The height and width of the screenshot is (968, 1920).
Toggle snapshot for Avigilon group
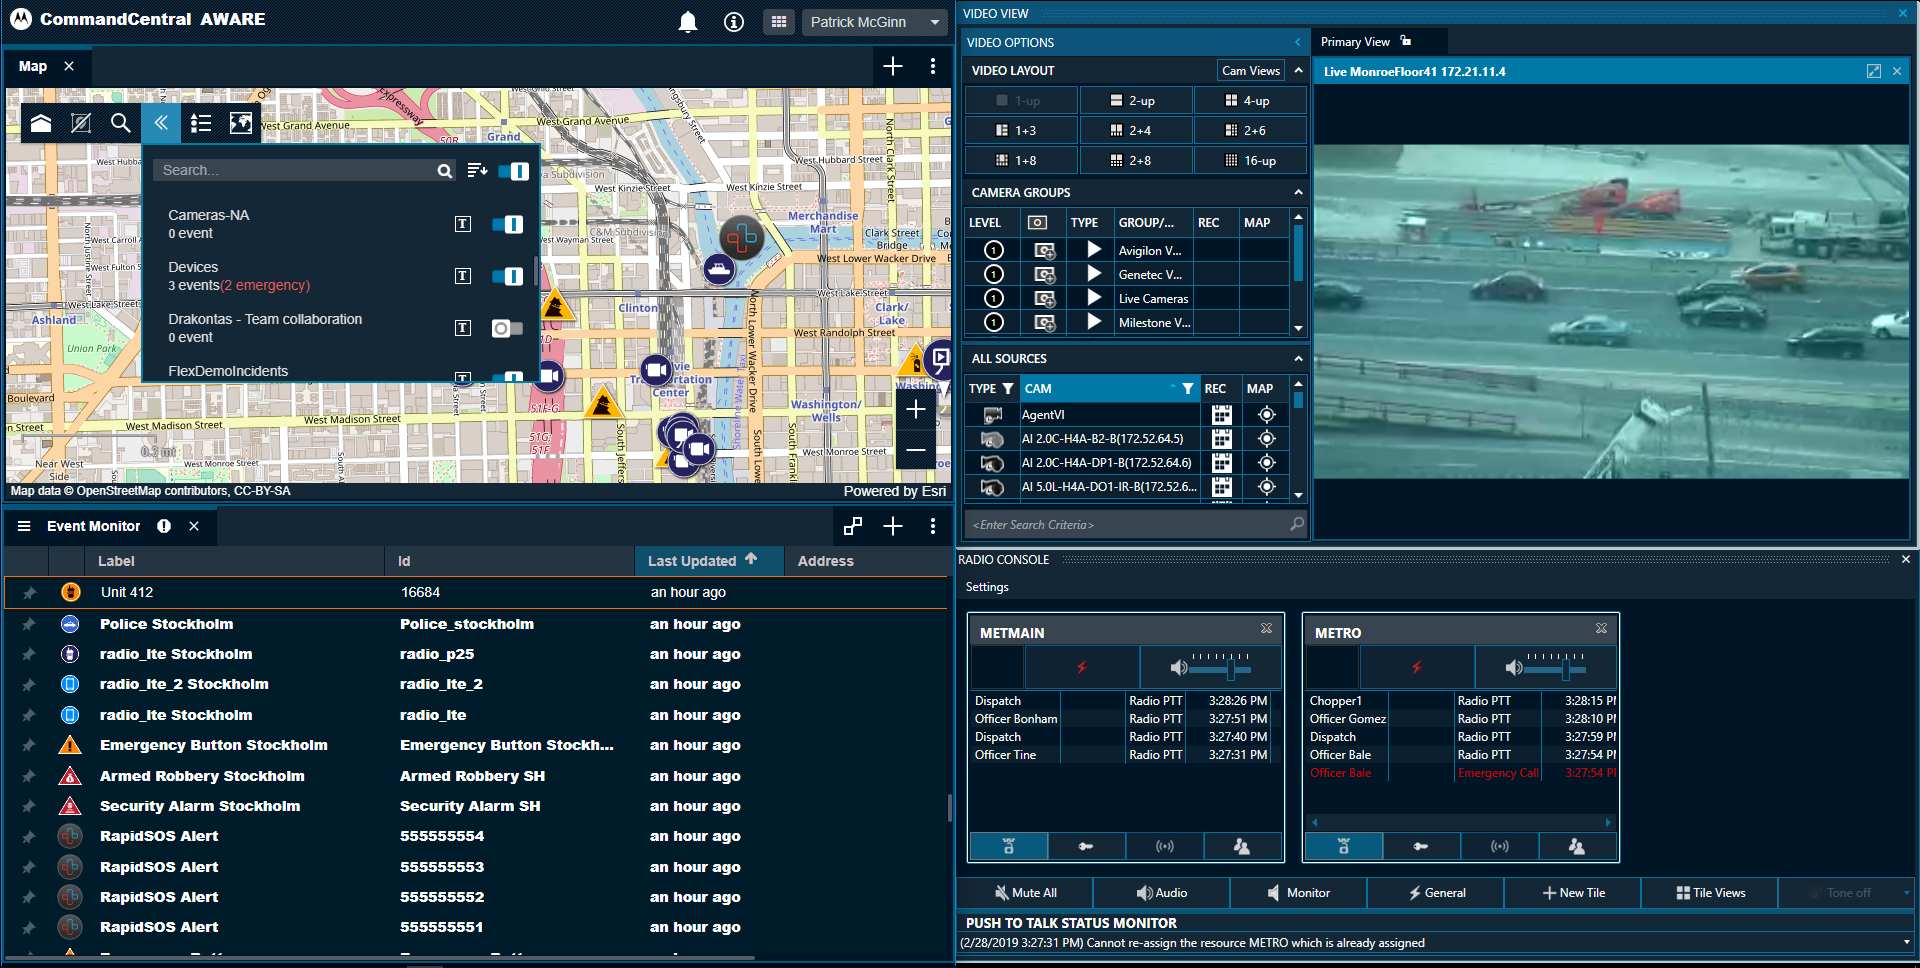[1044, 250]
